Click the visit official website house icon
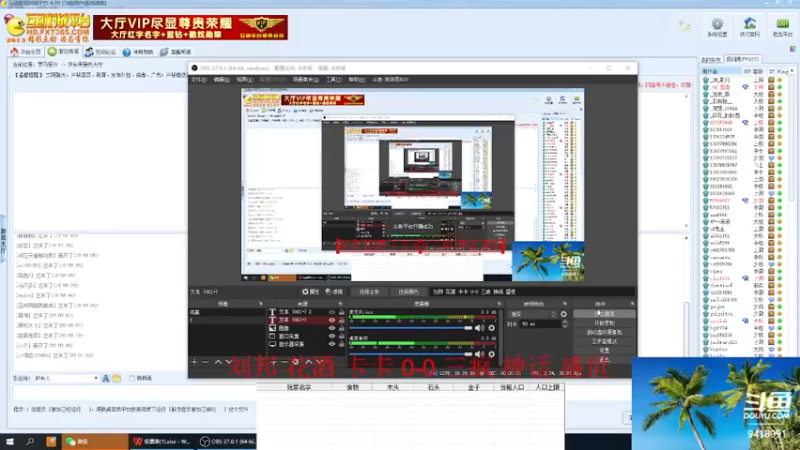Image resolution: width=800 pixels, height=450 pixels. click(749, 27)
